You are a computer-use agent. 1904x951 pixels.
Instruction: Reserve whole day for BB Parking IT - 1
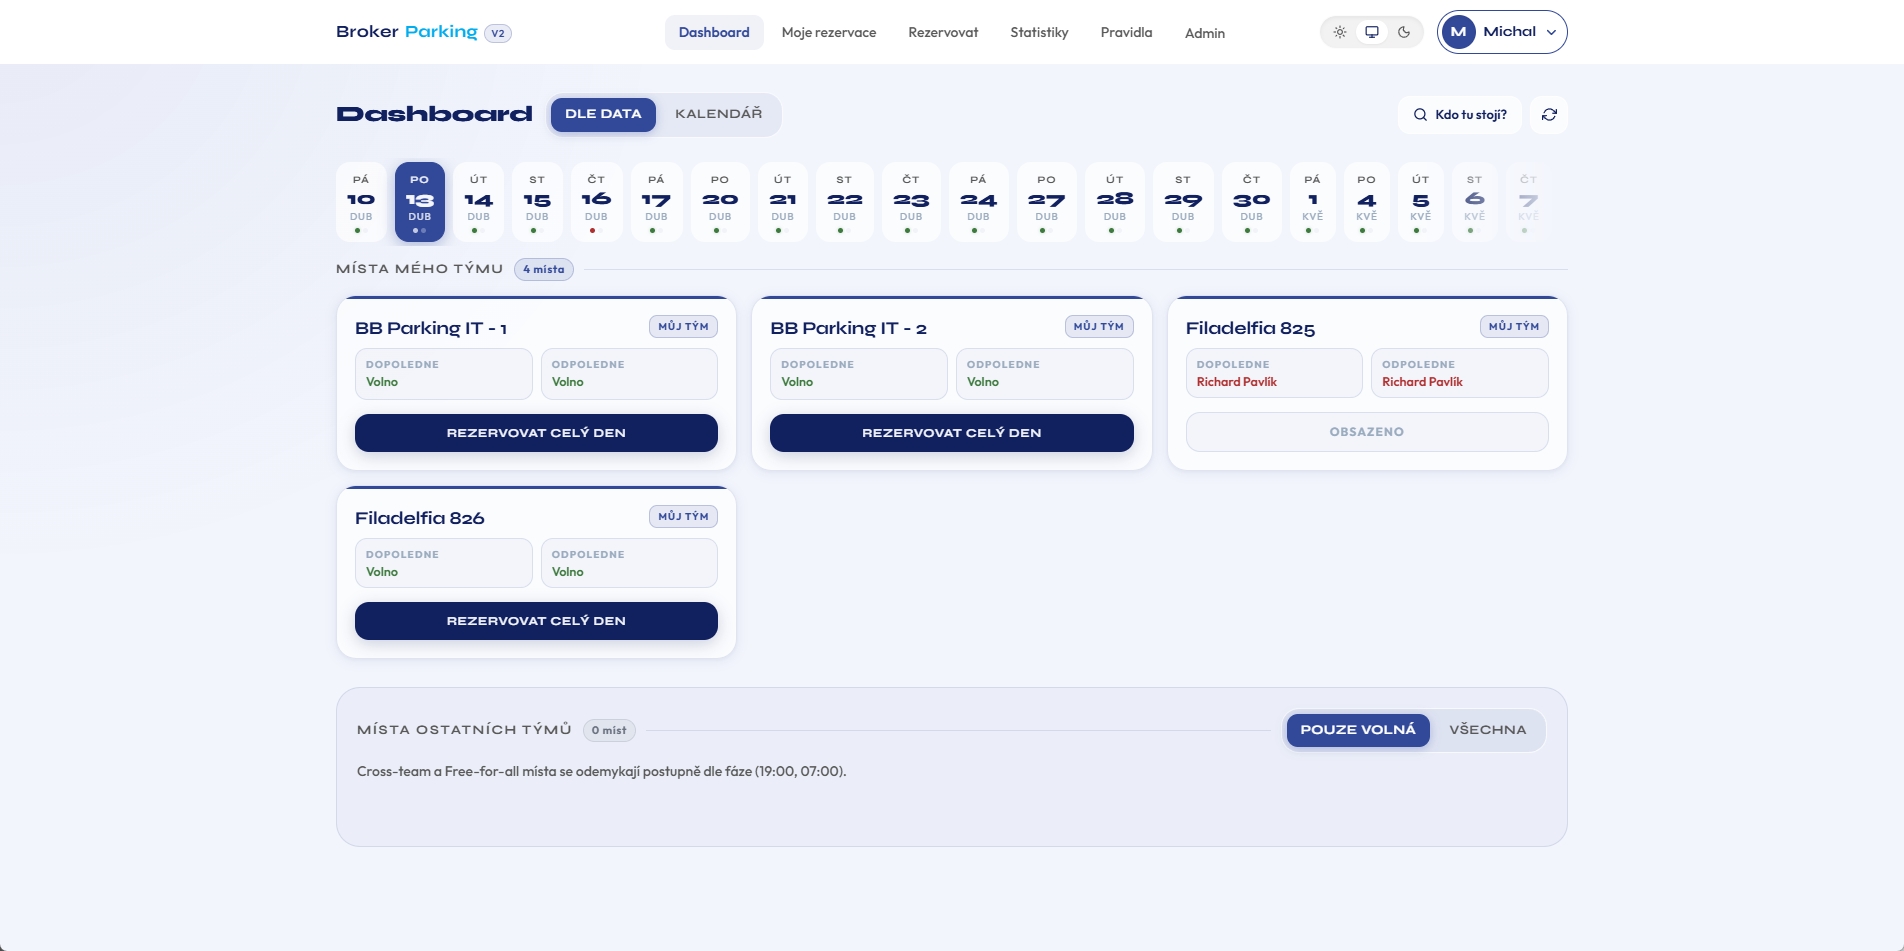coord(536,433)
